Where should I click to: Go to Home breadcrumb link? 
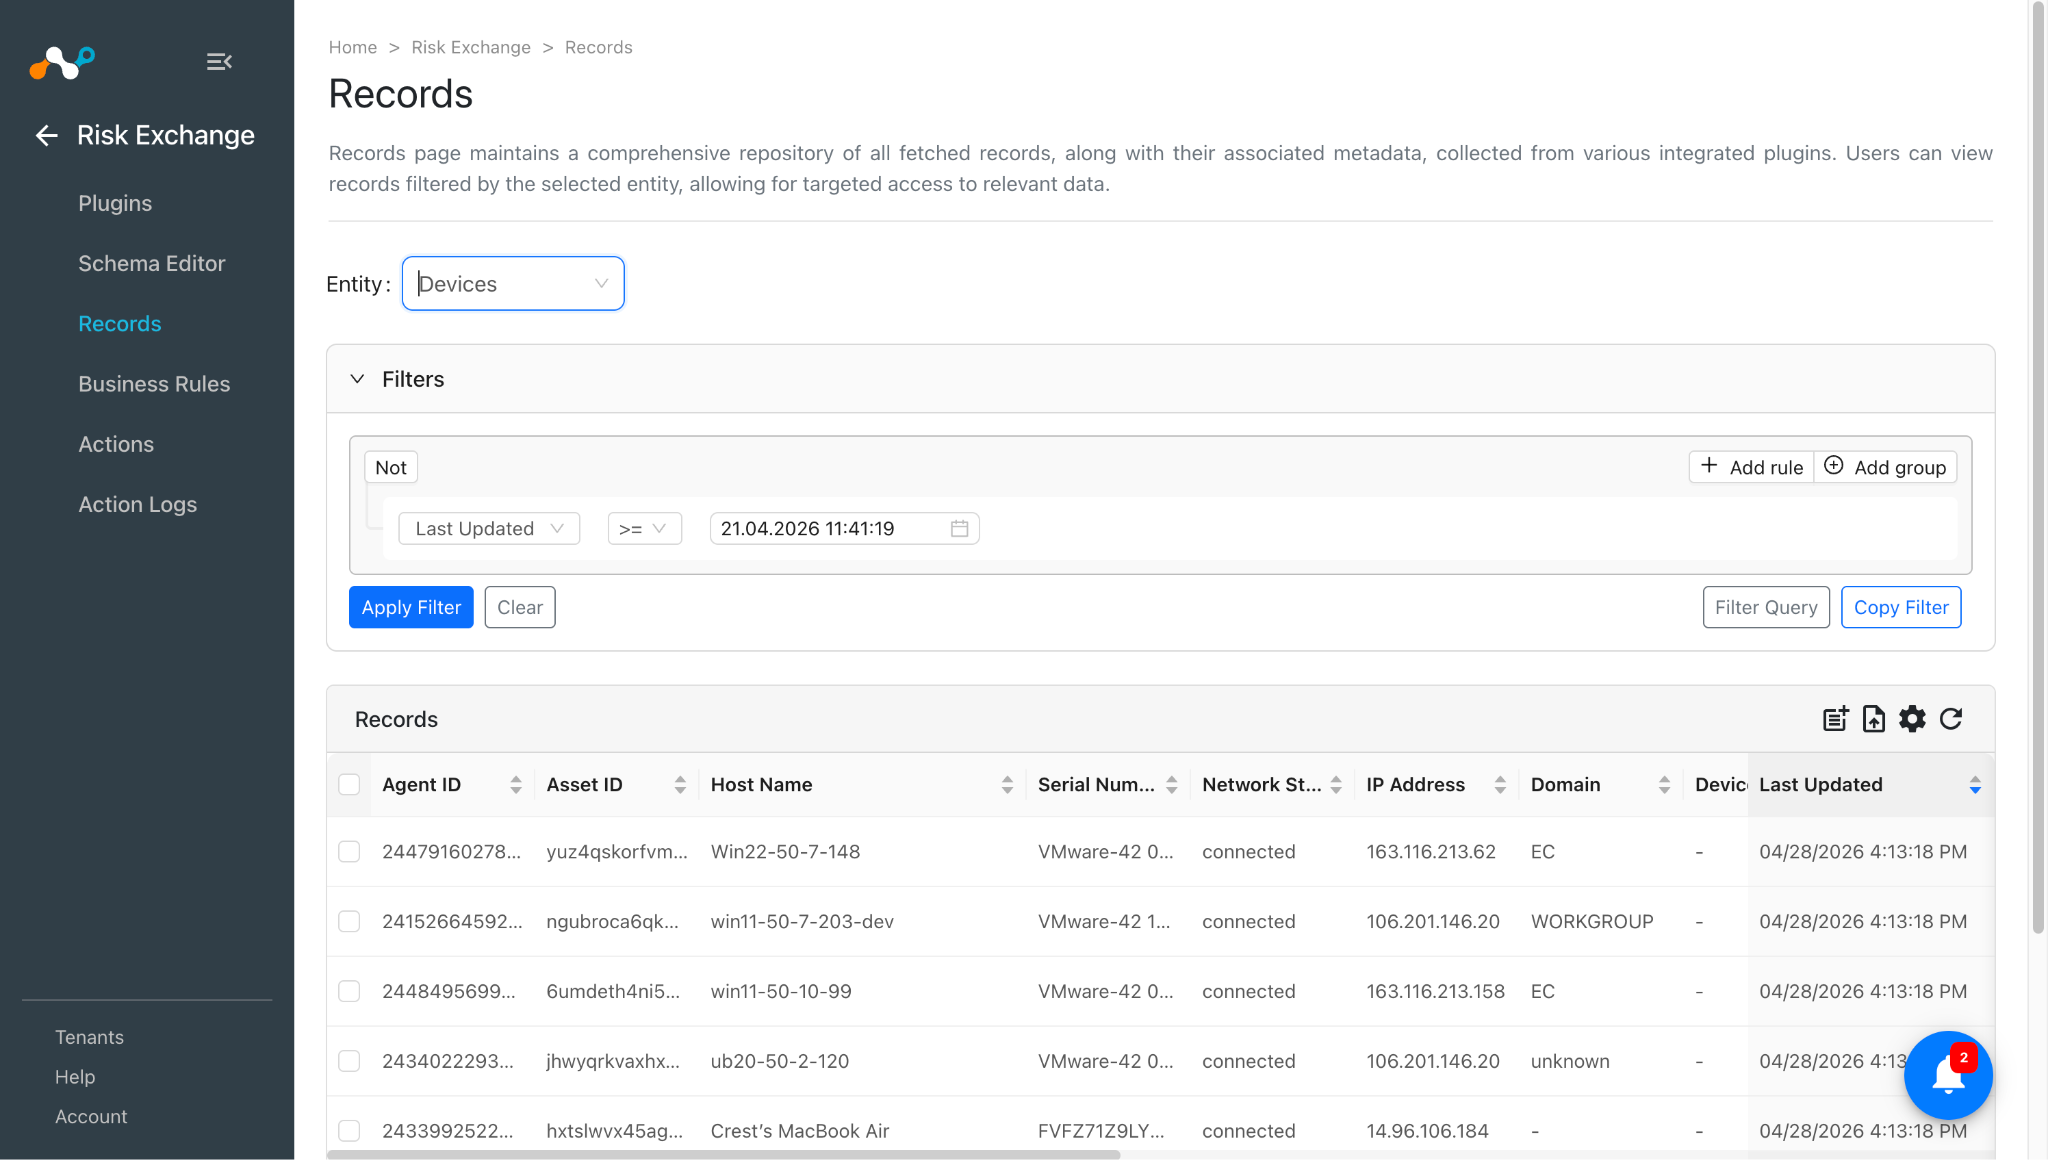coord(353,47)
